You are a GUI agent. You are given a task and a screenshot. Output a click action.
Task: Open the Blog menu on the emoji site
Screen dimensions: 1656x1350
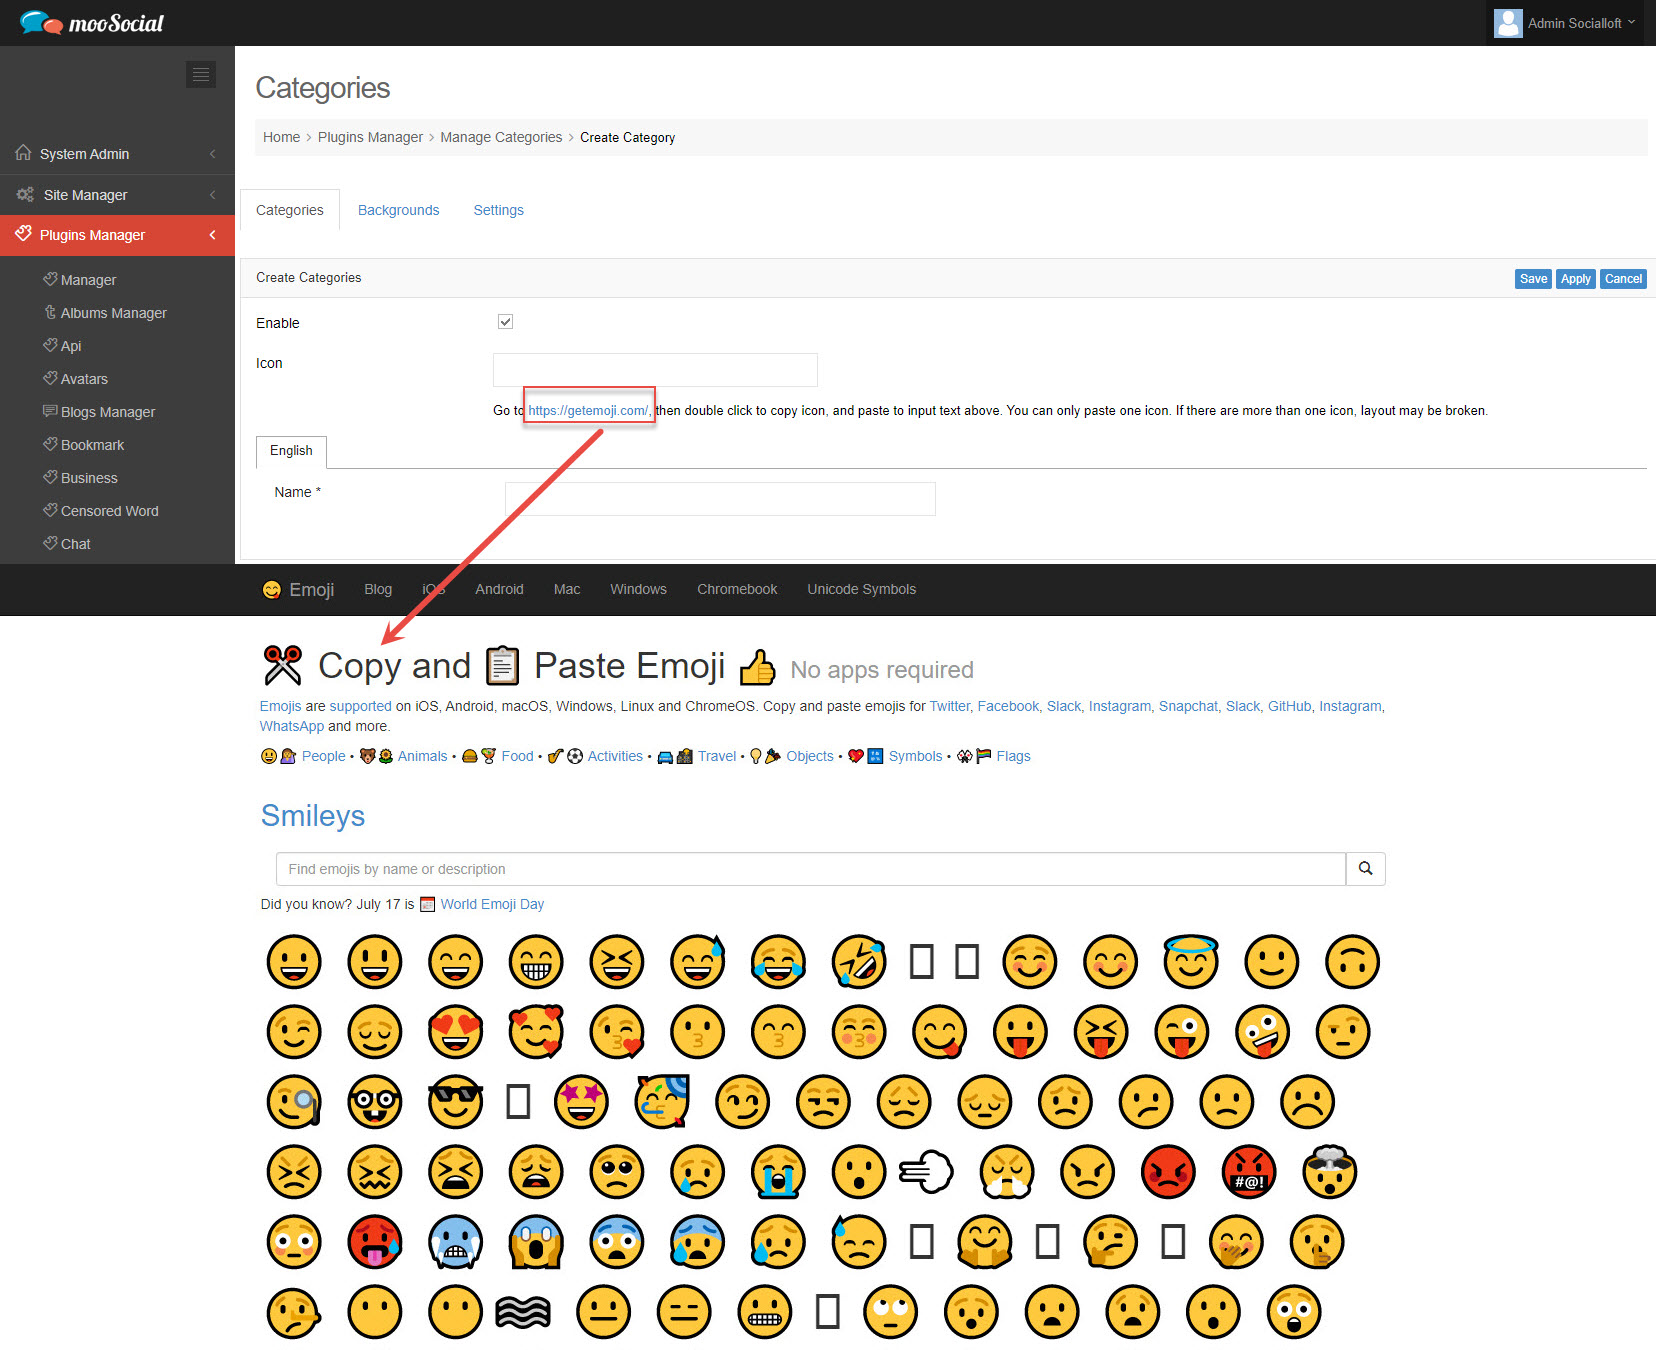[x=378, y=589]
